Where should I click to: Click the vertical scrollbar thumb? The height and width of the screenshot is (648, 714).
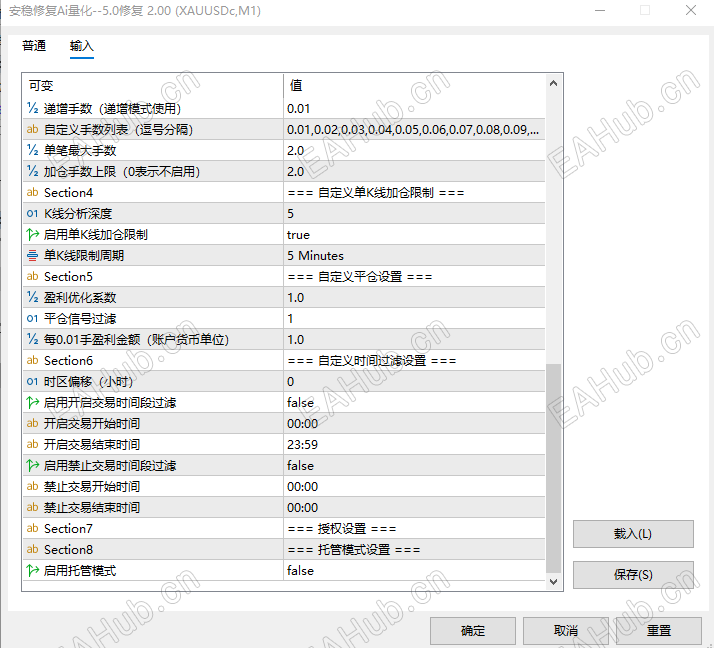tap(553, 468)
